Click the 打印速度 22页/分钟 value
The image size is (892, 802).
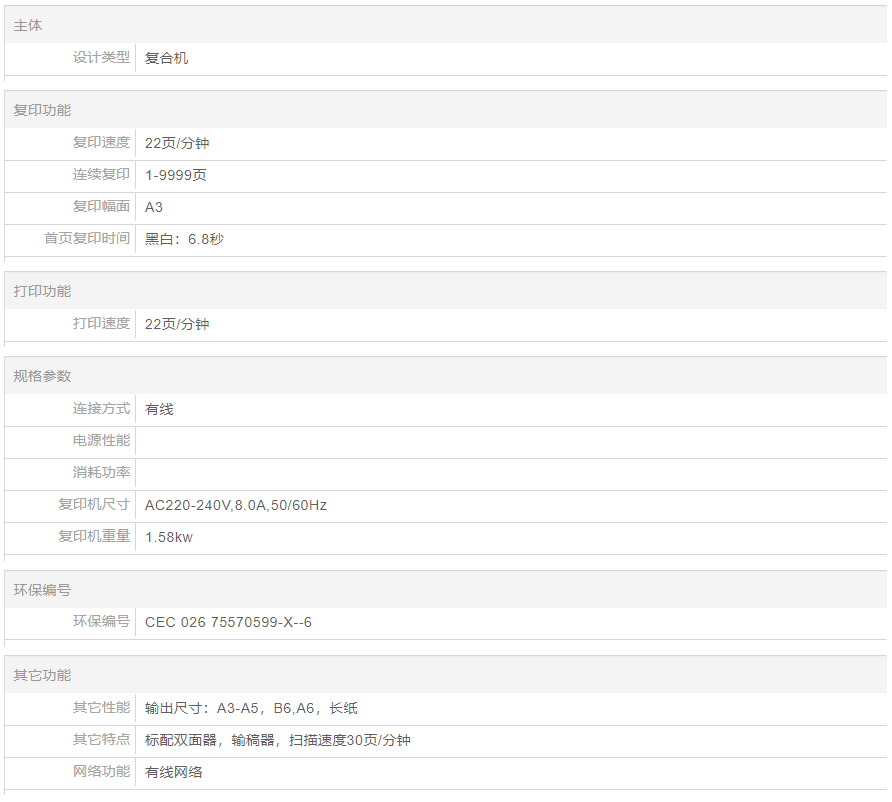(x=177, y=324)
